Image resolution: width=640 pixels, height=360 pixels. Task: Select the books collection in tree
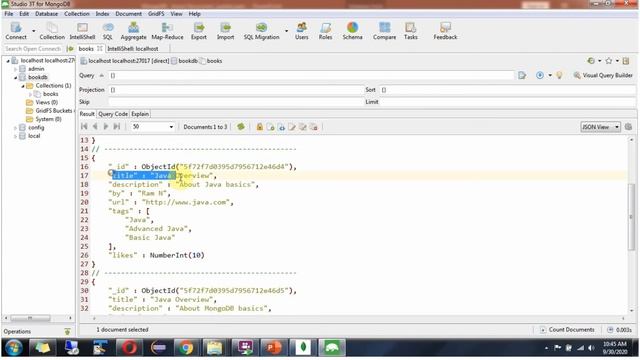pyautogui.click(x=46, y=94)
